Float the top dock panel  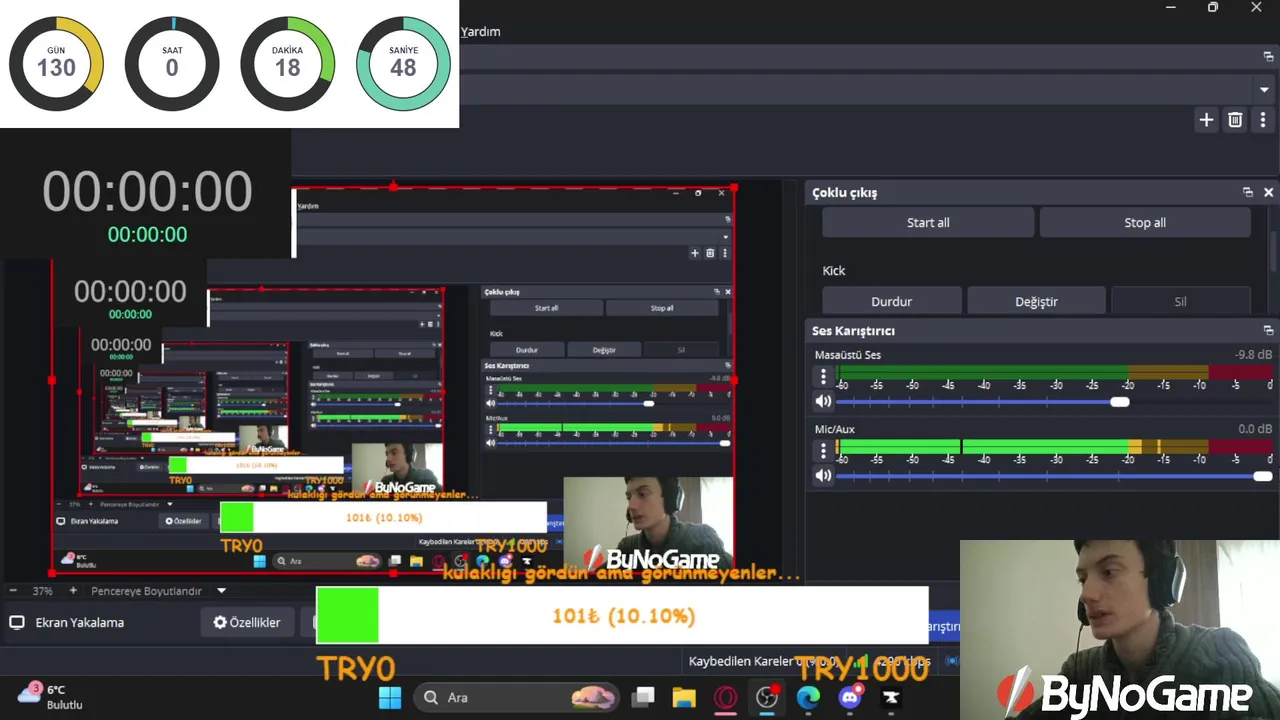click(x=1268, y=56)
